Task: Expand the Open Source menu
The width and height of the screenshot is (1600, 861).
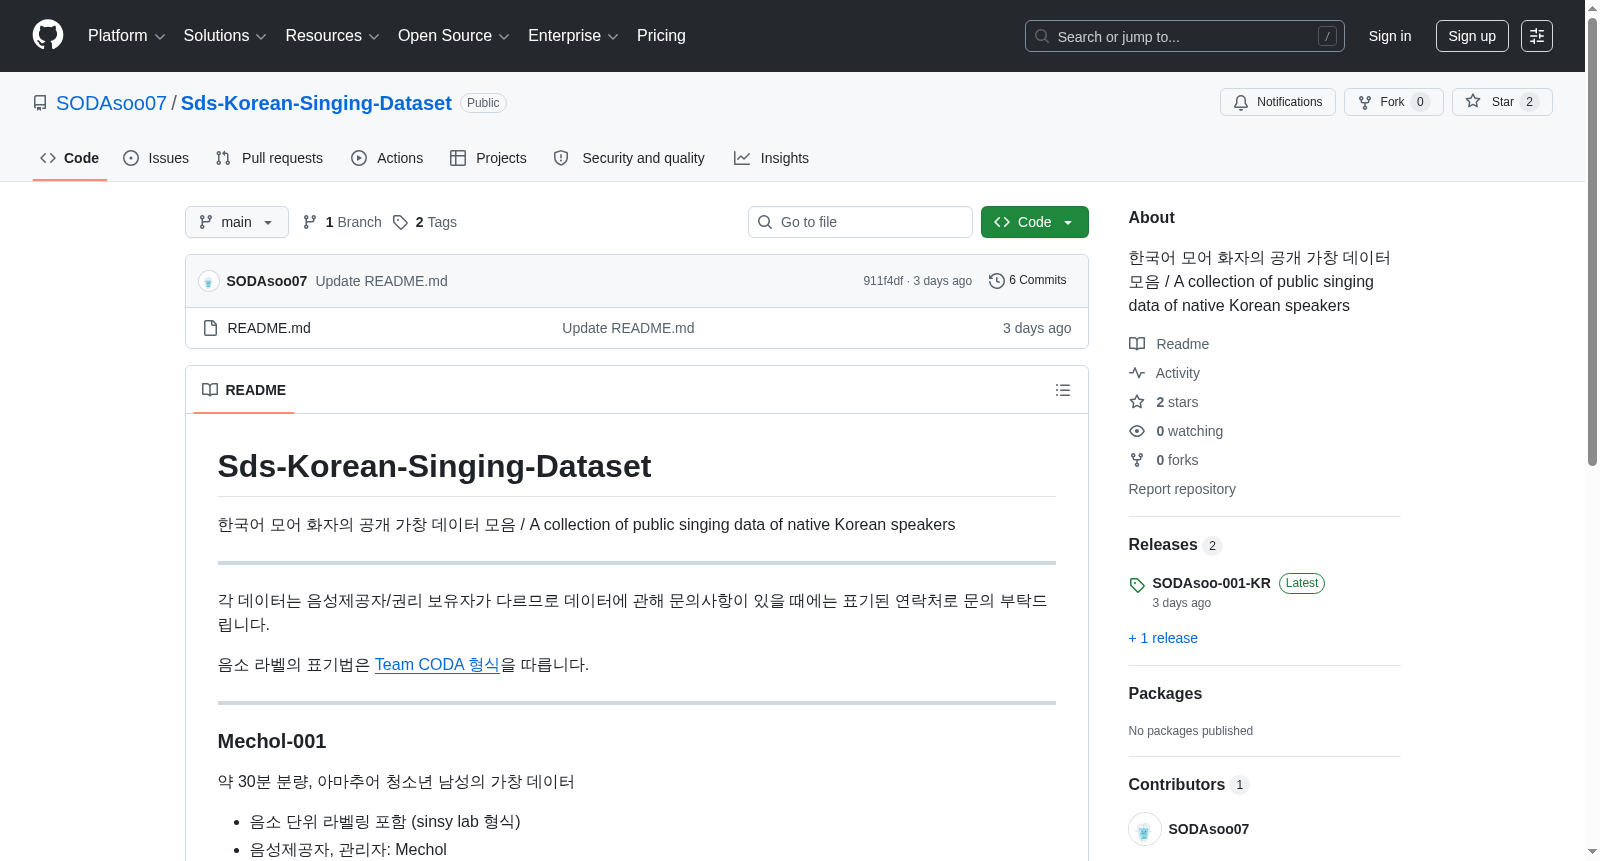Action: click(454, 36)
